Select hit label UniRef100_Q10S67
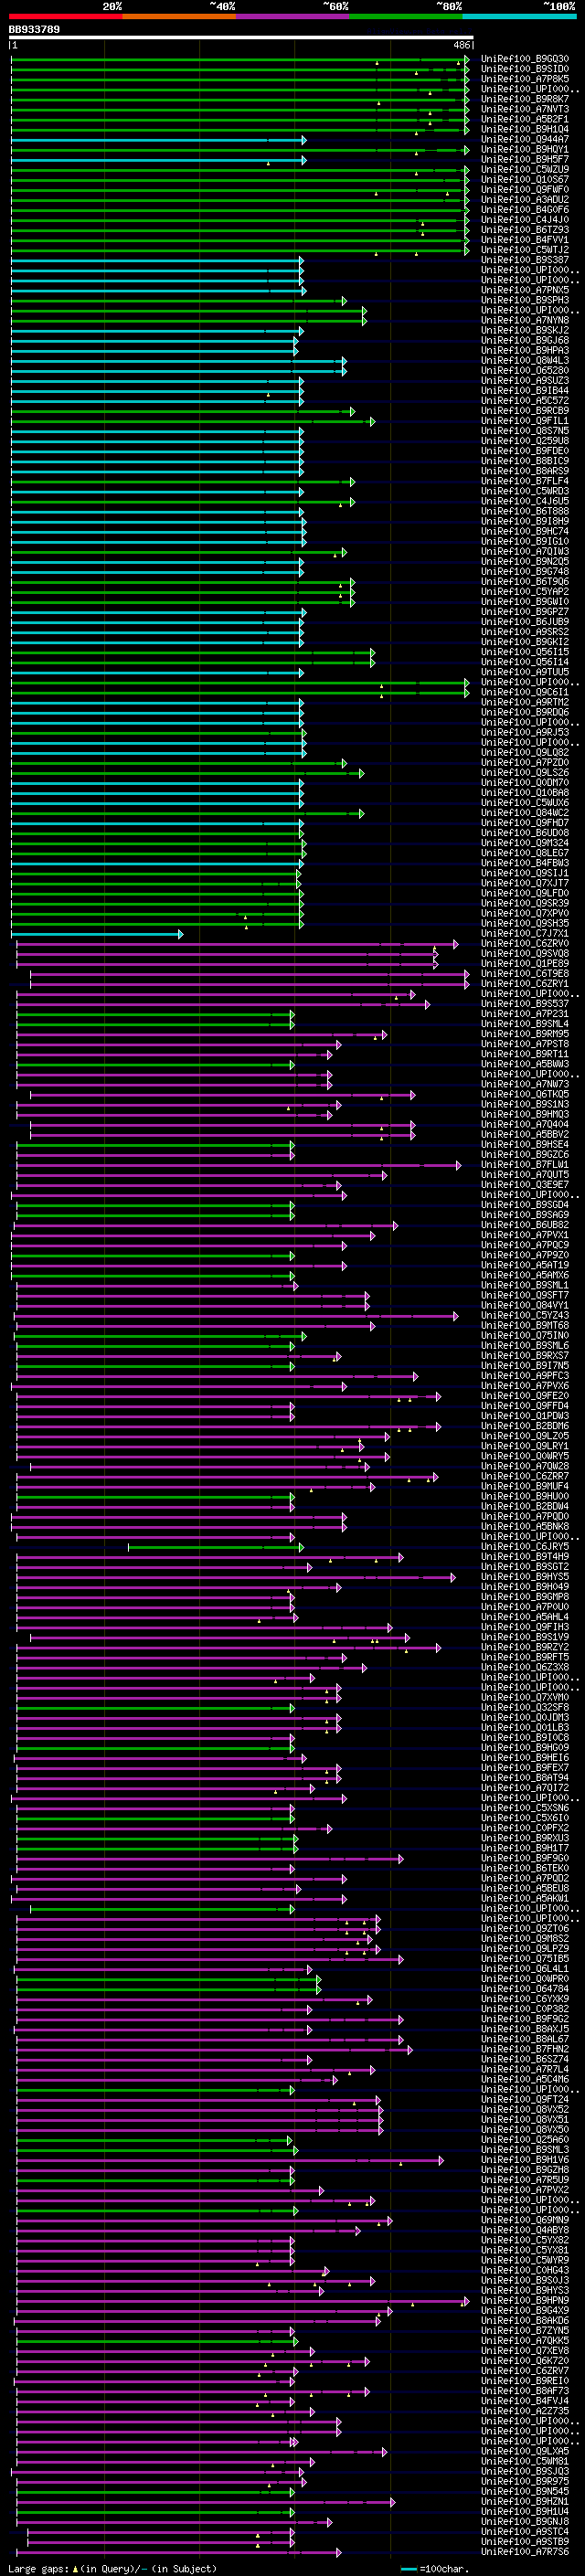Screen dimensions: 585x2576 [525, 179]
